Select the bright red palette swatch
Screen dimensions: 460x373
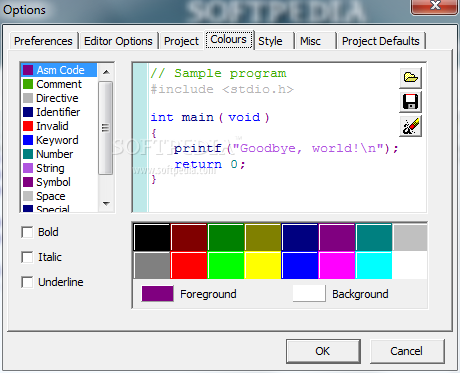pos(189,265)
